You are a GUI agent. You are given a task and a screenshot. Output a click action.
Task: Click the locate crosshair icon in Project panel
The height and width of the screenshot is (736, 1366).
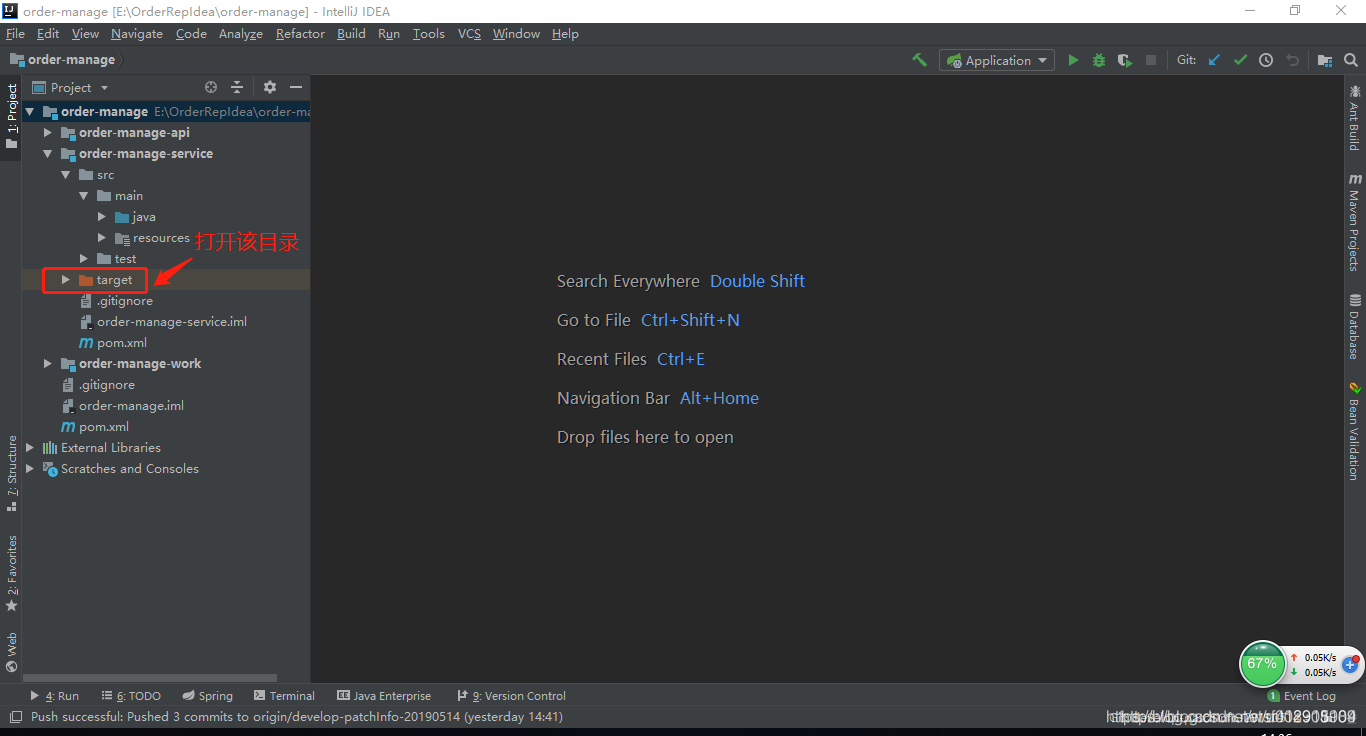211,88
